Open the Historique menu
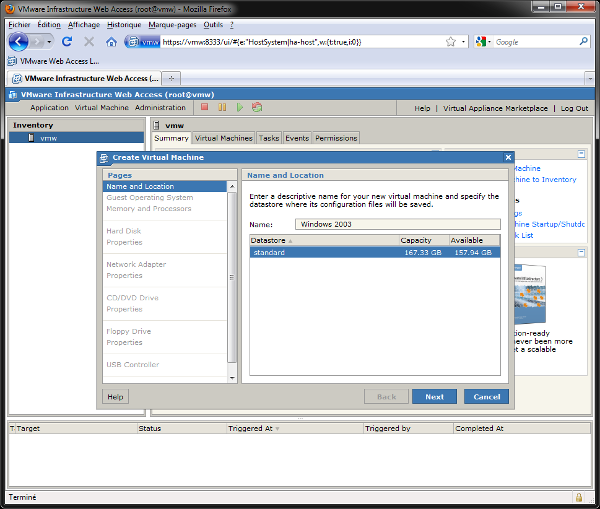The image size is (600, 509). click(124, 24)
